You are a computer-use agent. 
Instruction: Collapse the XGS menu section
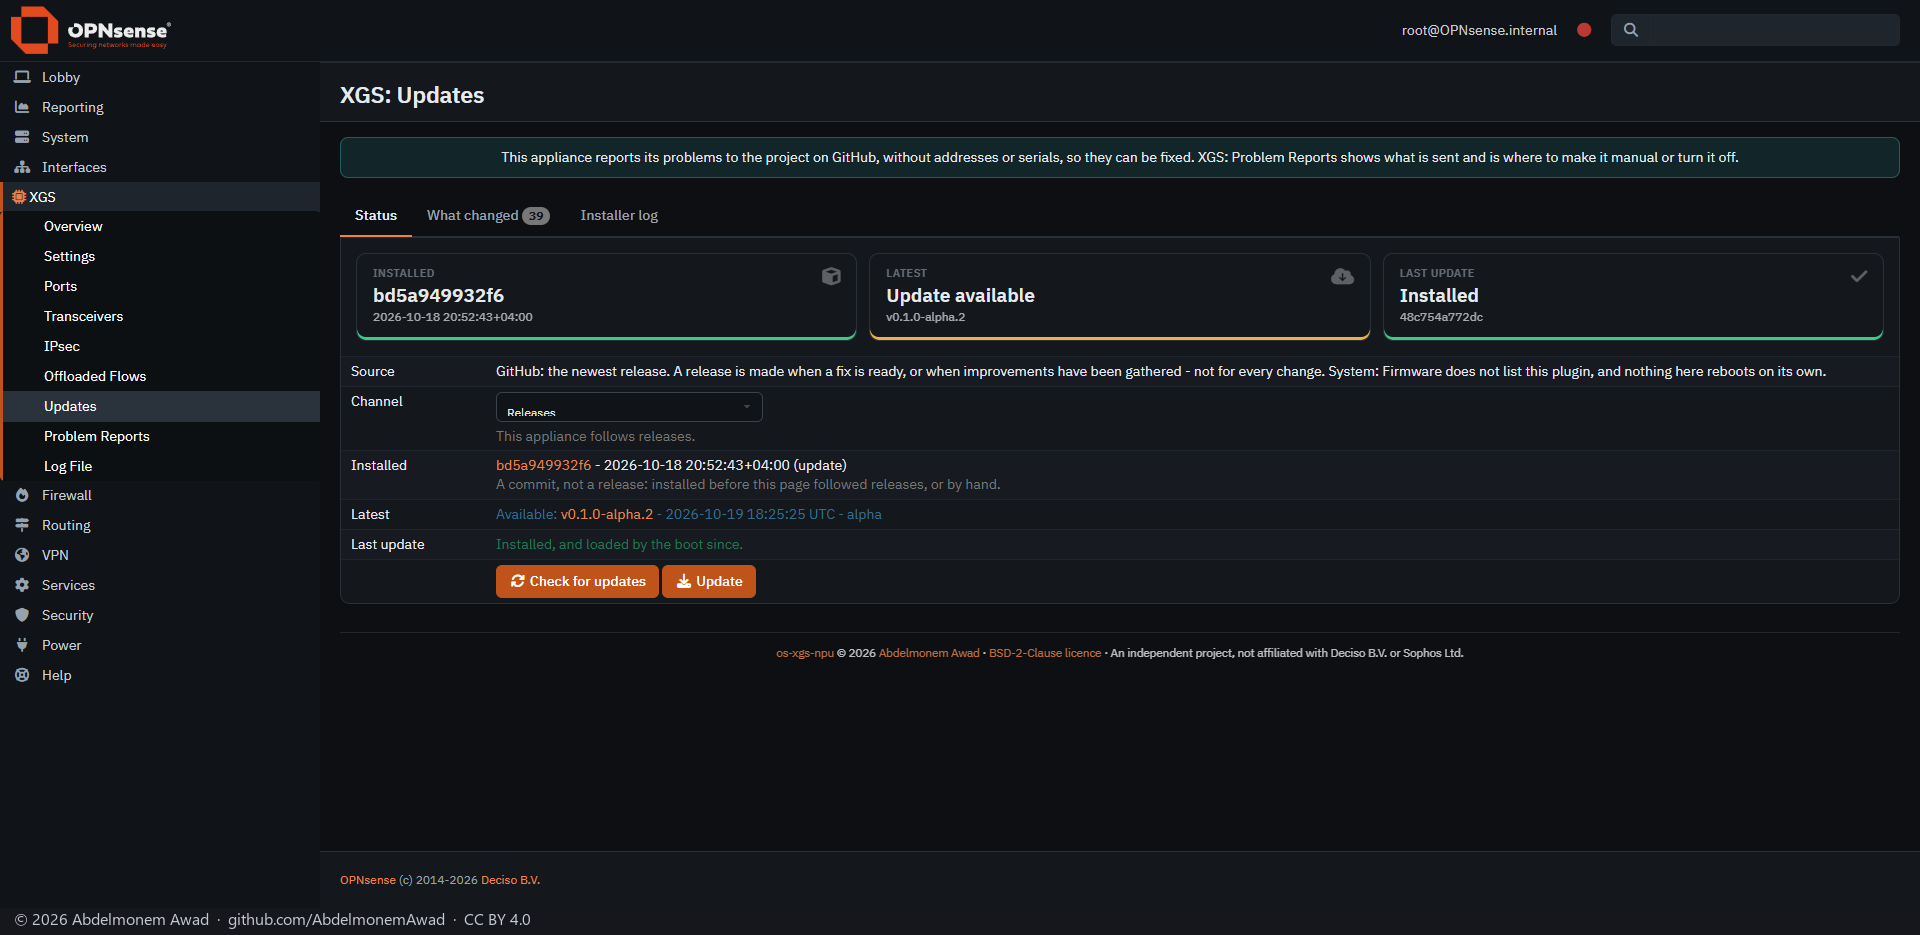coord(160,197)
